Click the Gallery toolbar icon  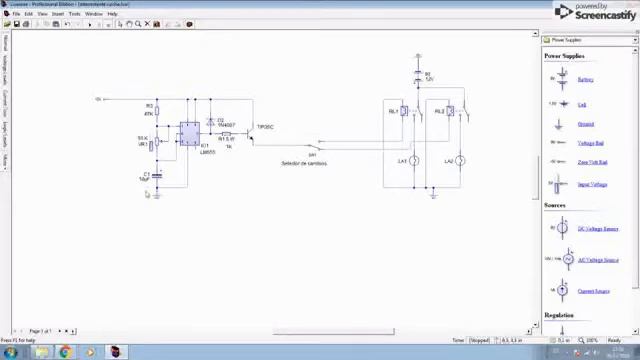click(157, 24)
